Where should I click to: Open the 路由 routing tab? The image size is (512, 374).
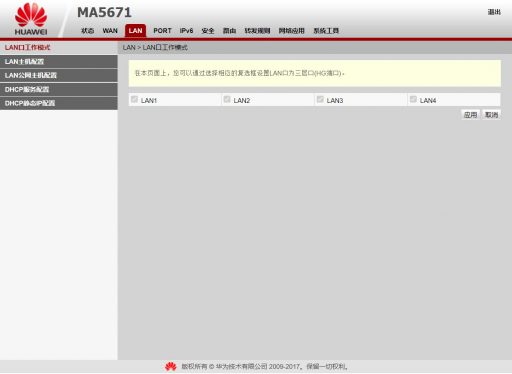pyautogui.click(x=229, y=31)
